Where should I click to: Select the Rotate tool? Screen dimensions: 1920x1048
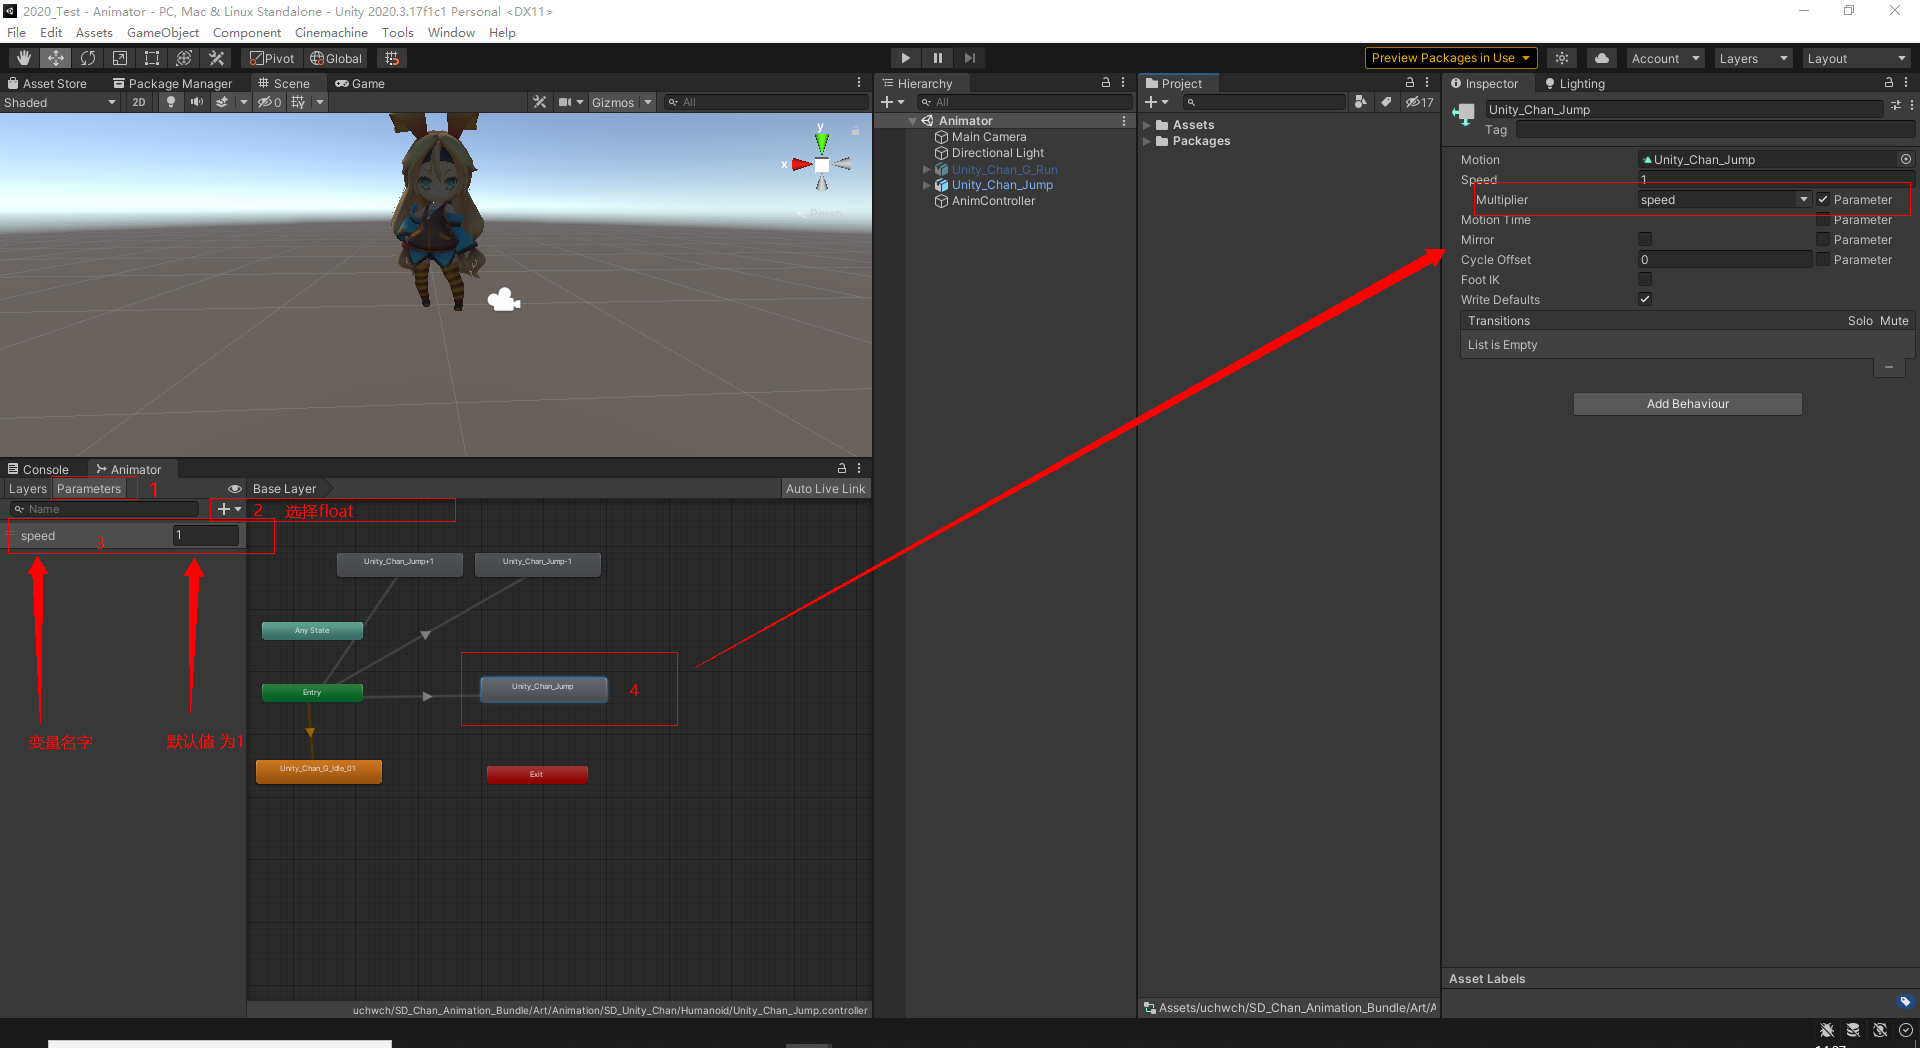[88, 58]
